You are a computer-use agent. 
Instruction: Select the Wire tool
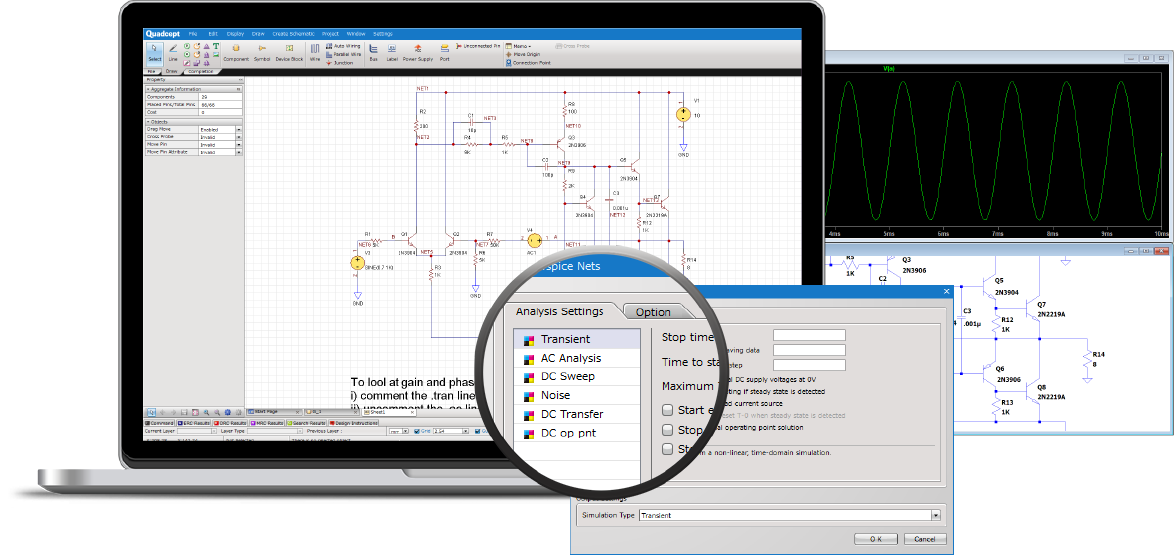pos(314,50)
